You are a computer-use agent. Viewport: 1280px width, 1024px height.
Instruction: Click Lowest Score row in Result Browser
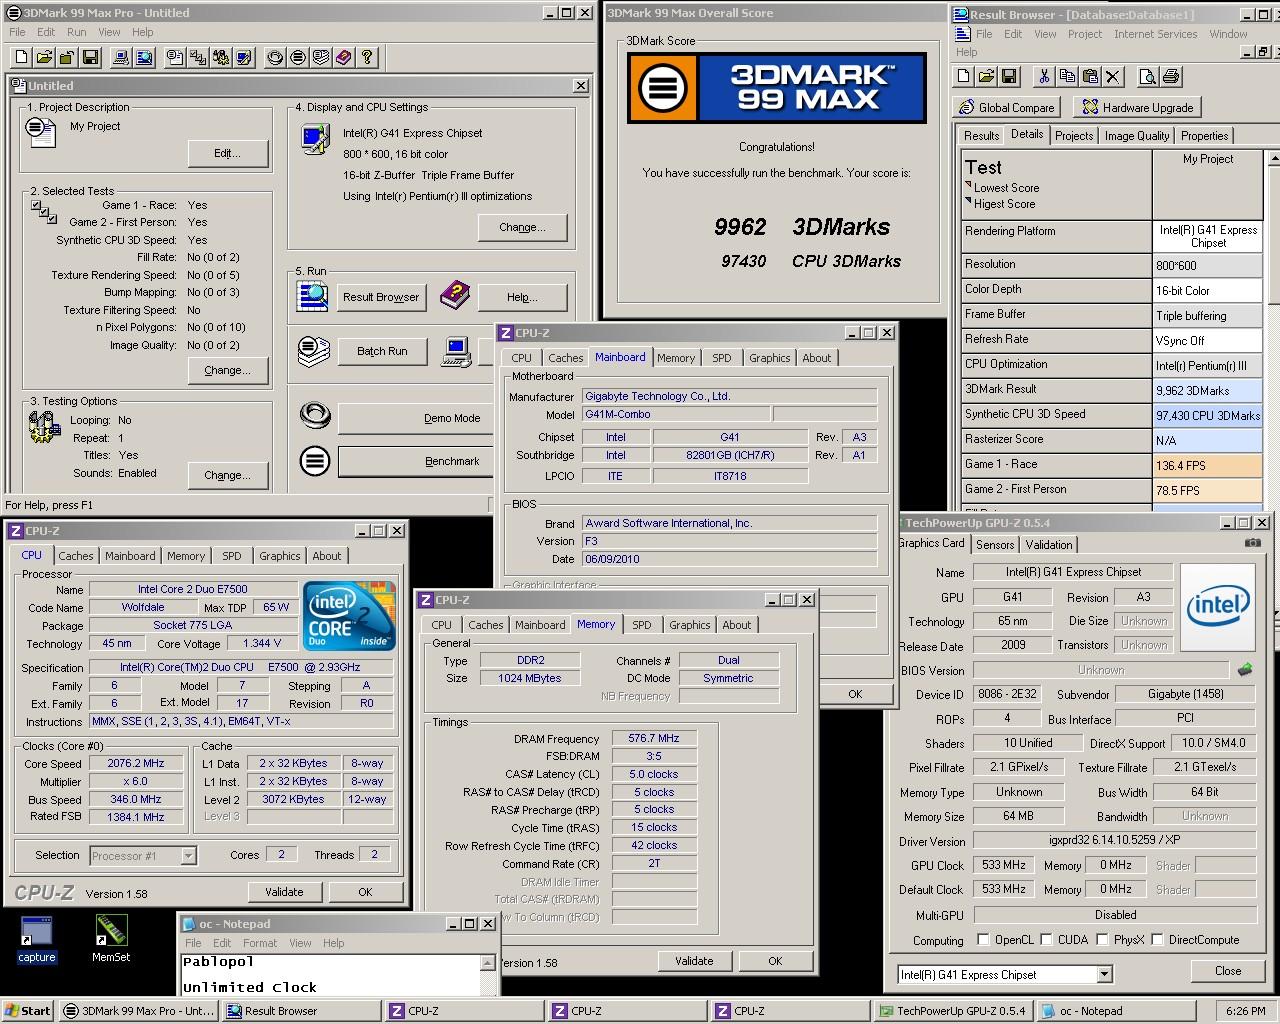point(1003,188)
